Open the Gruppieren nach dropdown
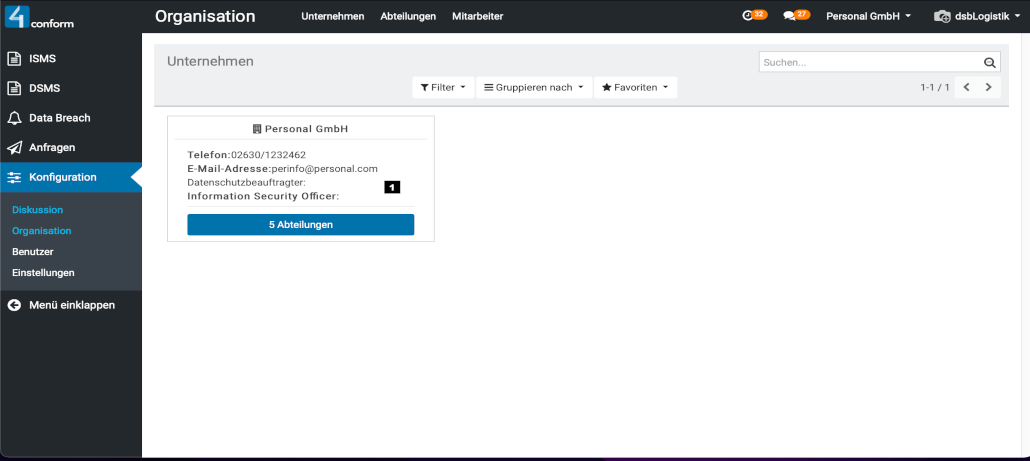This screenshot has height=461, width=1030. click(x=534, y=88)
